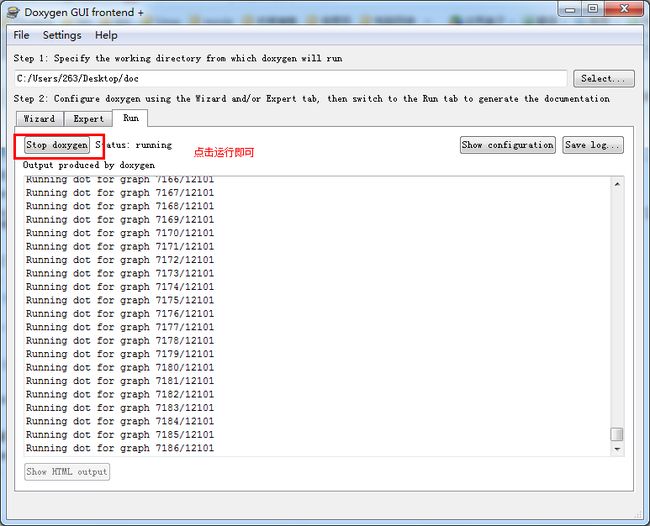This screenshot has width=650, height=526.
Task: Click log line 'graph 7172/12101'
Action: coord(120,260)
